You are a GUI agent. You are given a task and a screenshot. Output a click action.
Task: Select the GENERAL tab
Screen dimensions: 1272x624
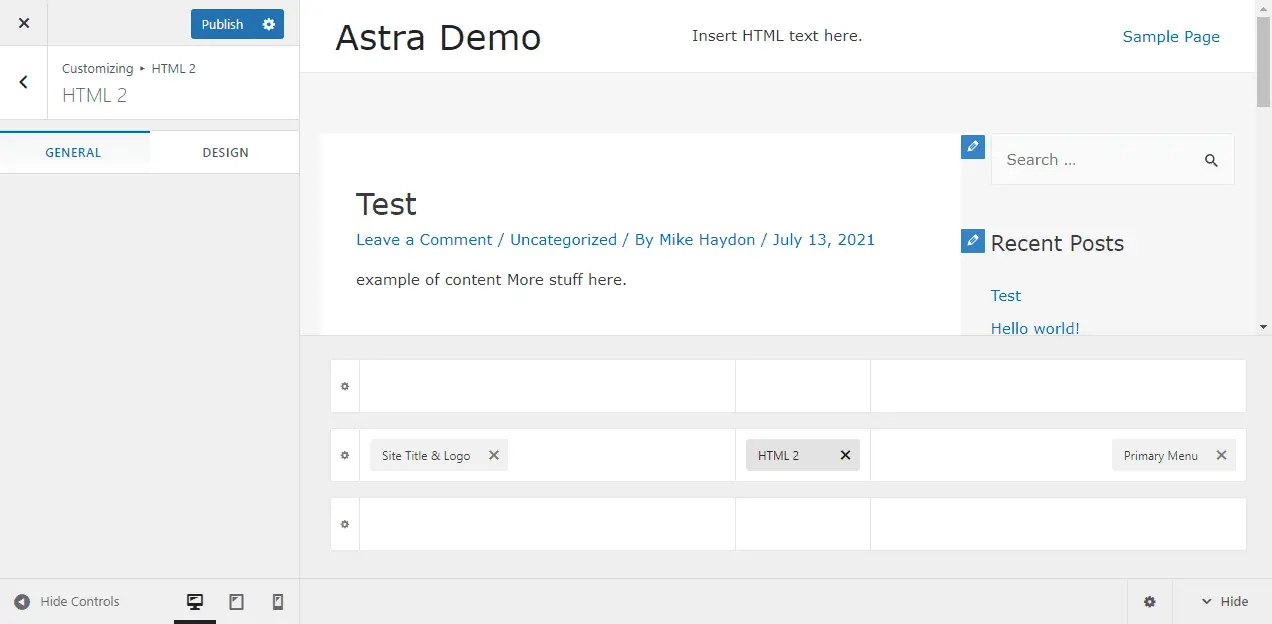click(73, 152)
